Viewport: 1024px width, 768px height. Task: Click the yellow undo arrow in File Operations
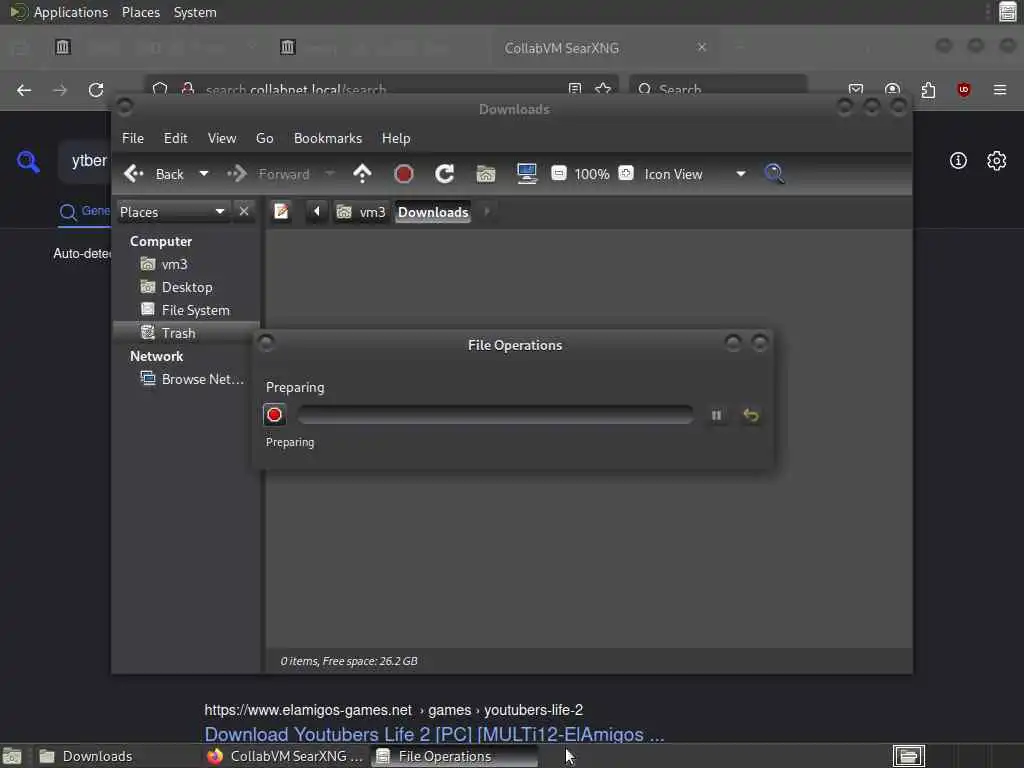click(751, 415)
